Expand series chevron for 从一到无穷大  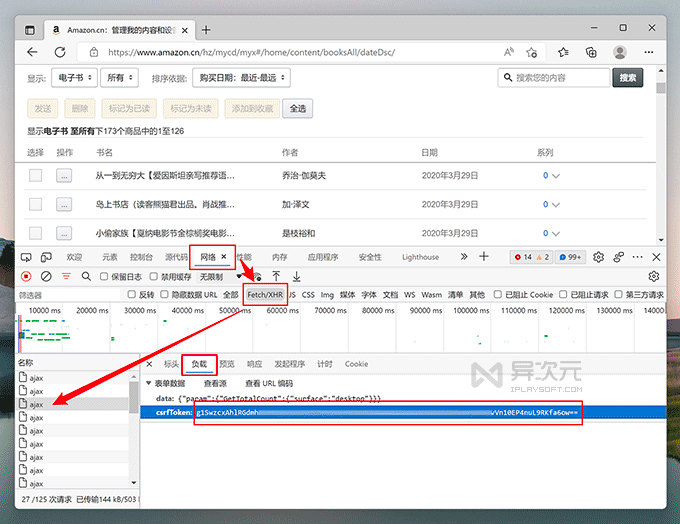click(x=556, y=176)
